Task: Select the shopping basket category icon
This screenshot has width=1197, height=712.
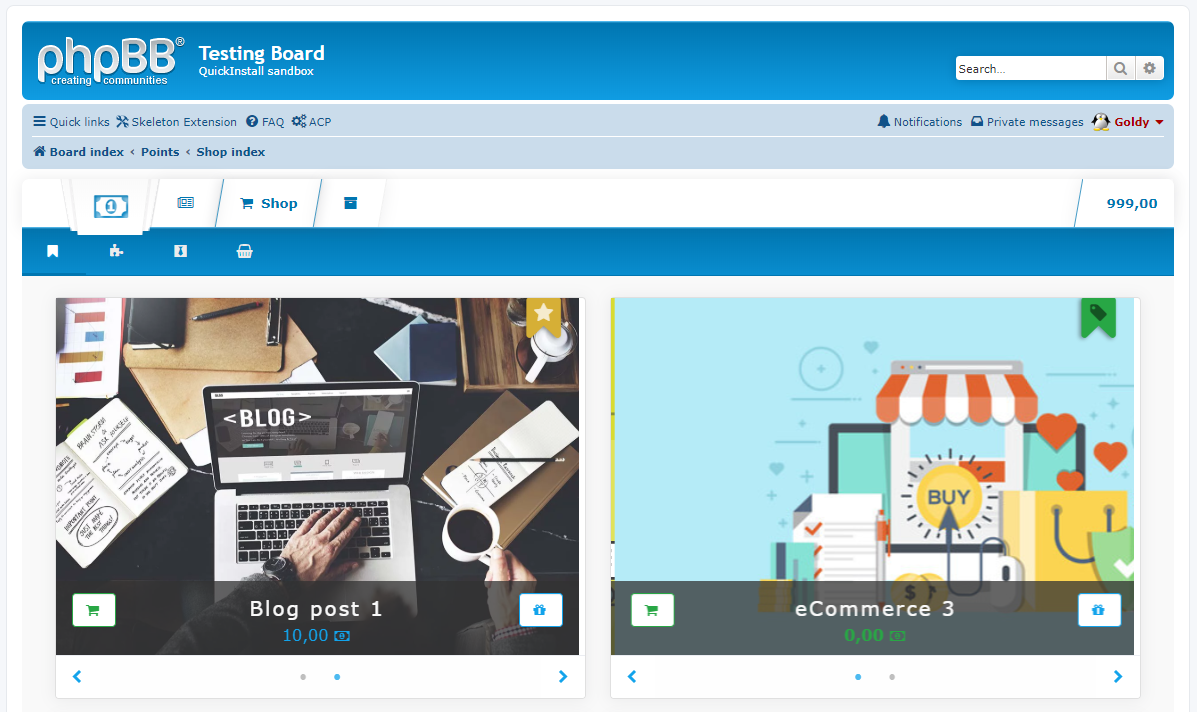Action: [x=244, y=251]
